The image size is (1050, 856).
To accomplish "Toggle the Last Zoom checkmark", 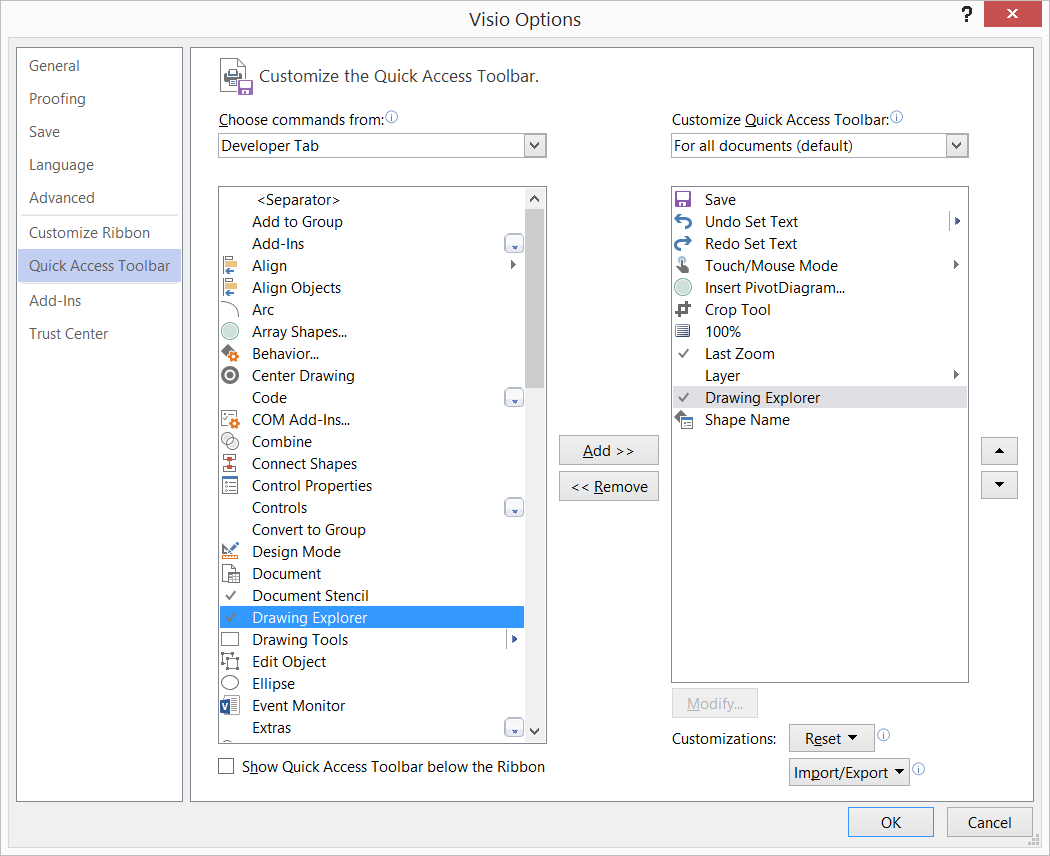I will [x=684, y=353].
